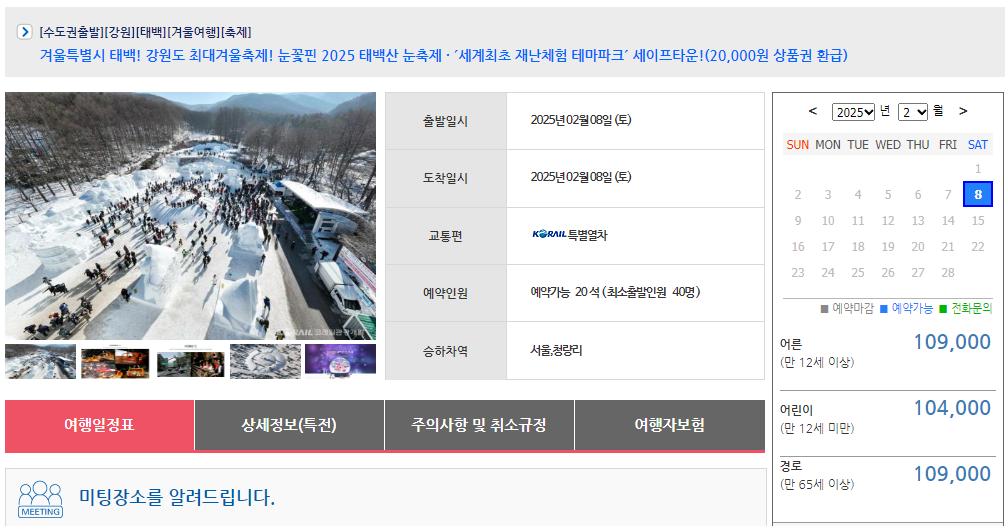Click calendar date 23

798,273
